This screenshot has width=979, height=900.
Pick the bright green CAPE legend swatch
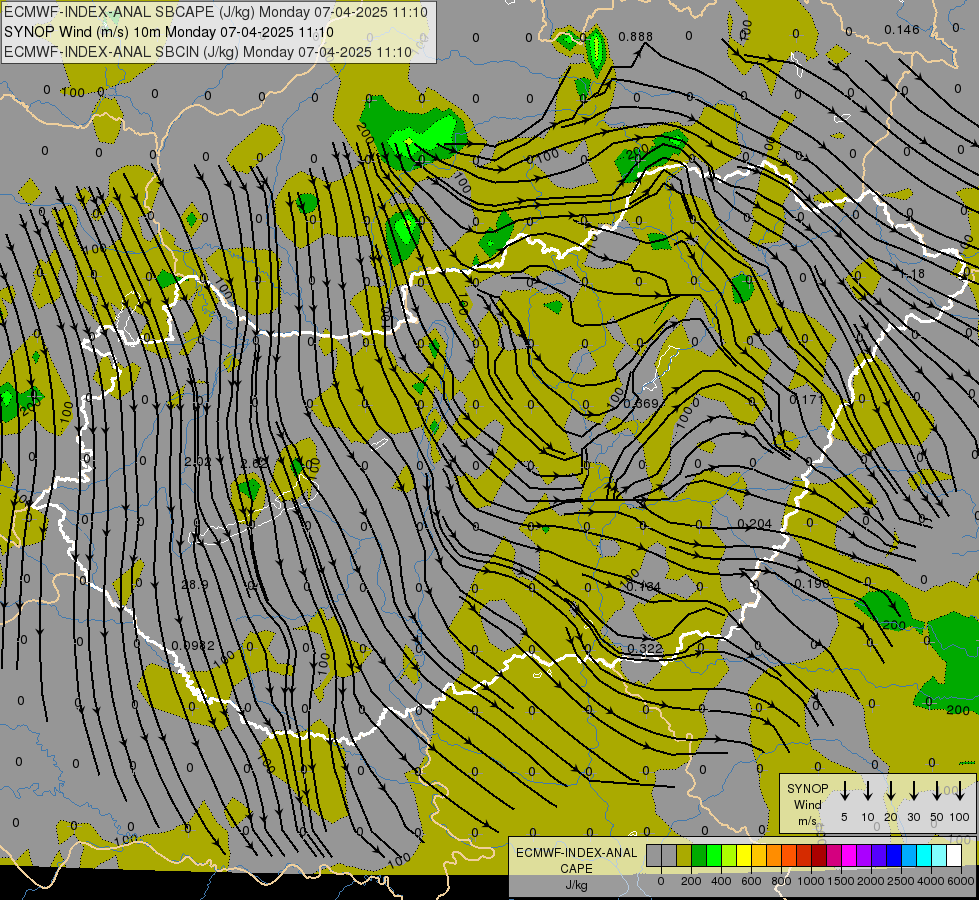pyautogui.click(x=714, y=855)
